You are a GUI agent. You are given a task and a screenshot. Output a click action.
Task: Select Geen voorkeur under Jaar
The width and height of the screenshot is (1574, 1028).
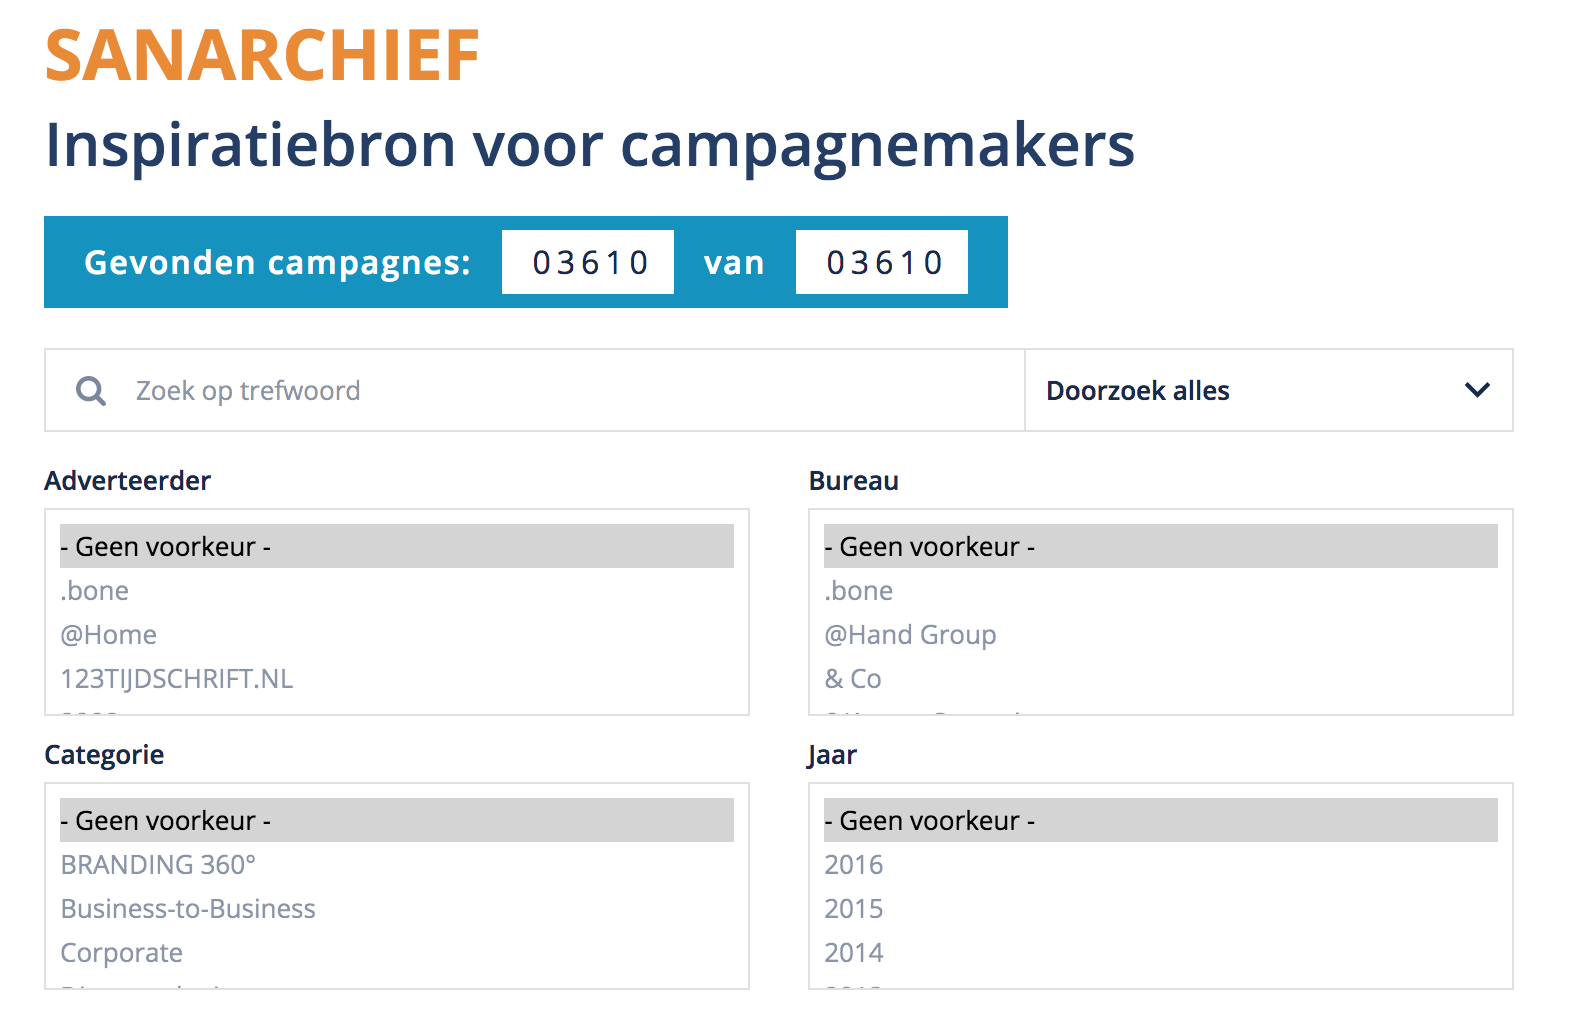click(x=1160, y=821)
